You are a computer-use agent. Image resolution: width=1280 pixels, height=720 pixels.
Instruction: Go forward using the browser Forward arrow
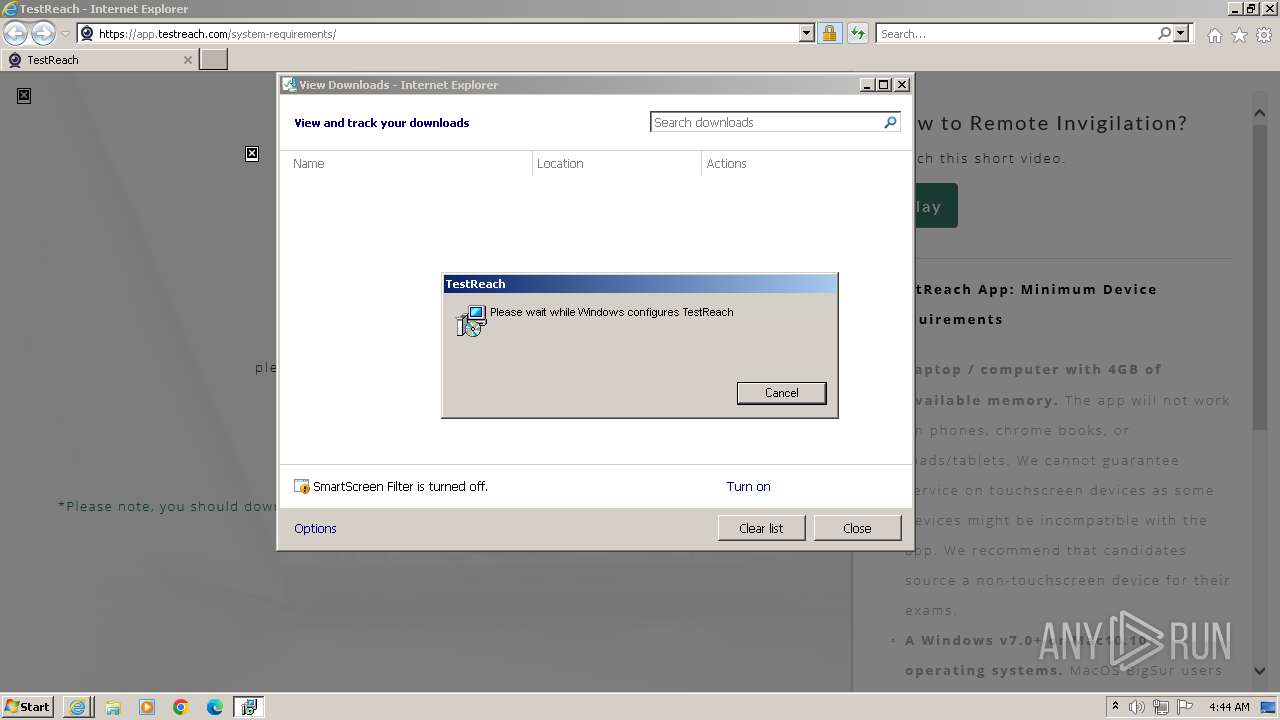click(x=43, y=33)
